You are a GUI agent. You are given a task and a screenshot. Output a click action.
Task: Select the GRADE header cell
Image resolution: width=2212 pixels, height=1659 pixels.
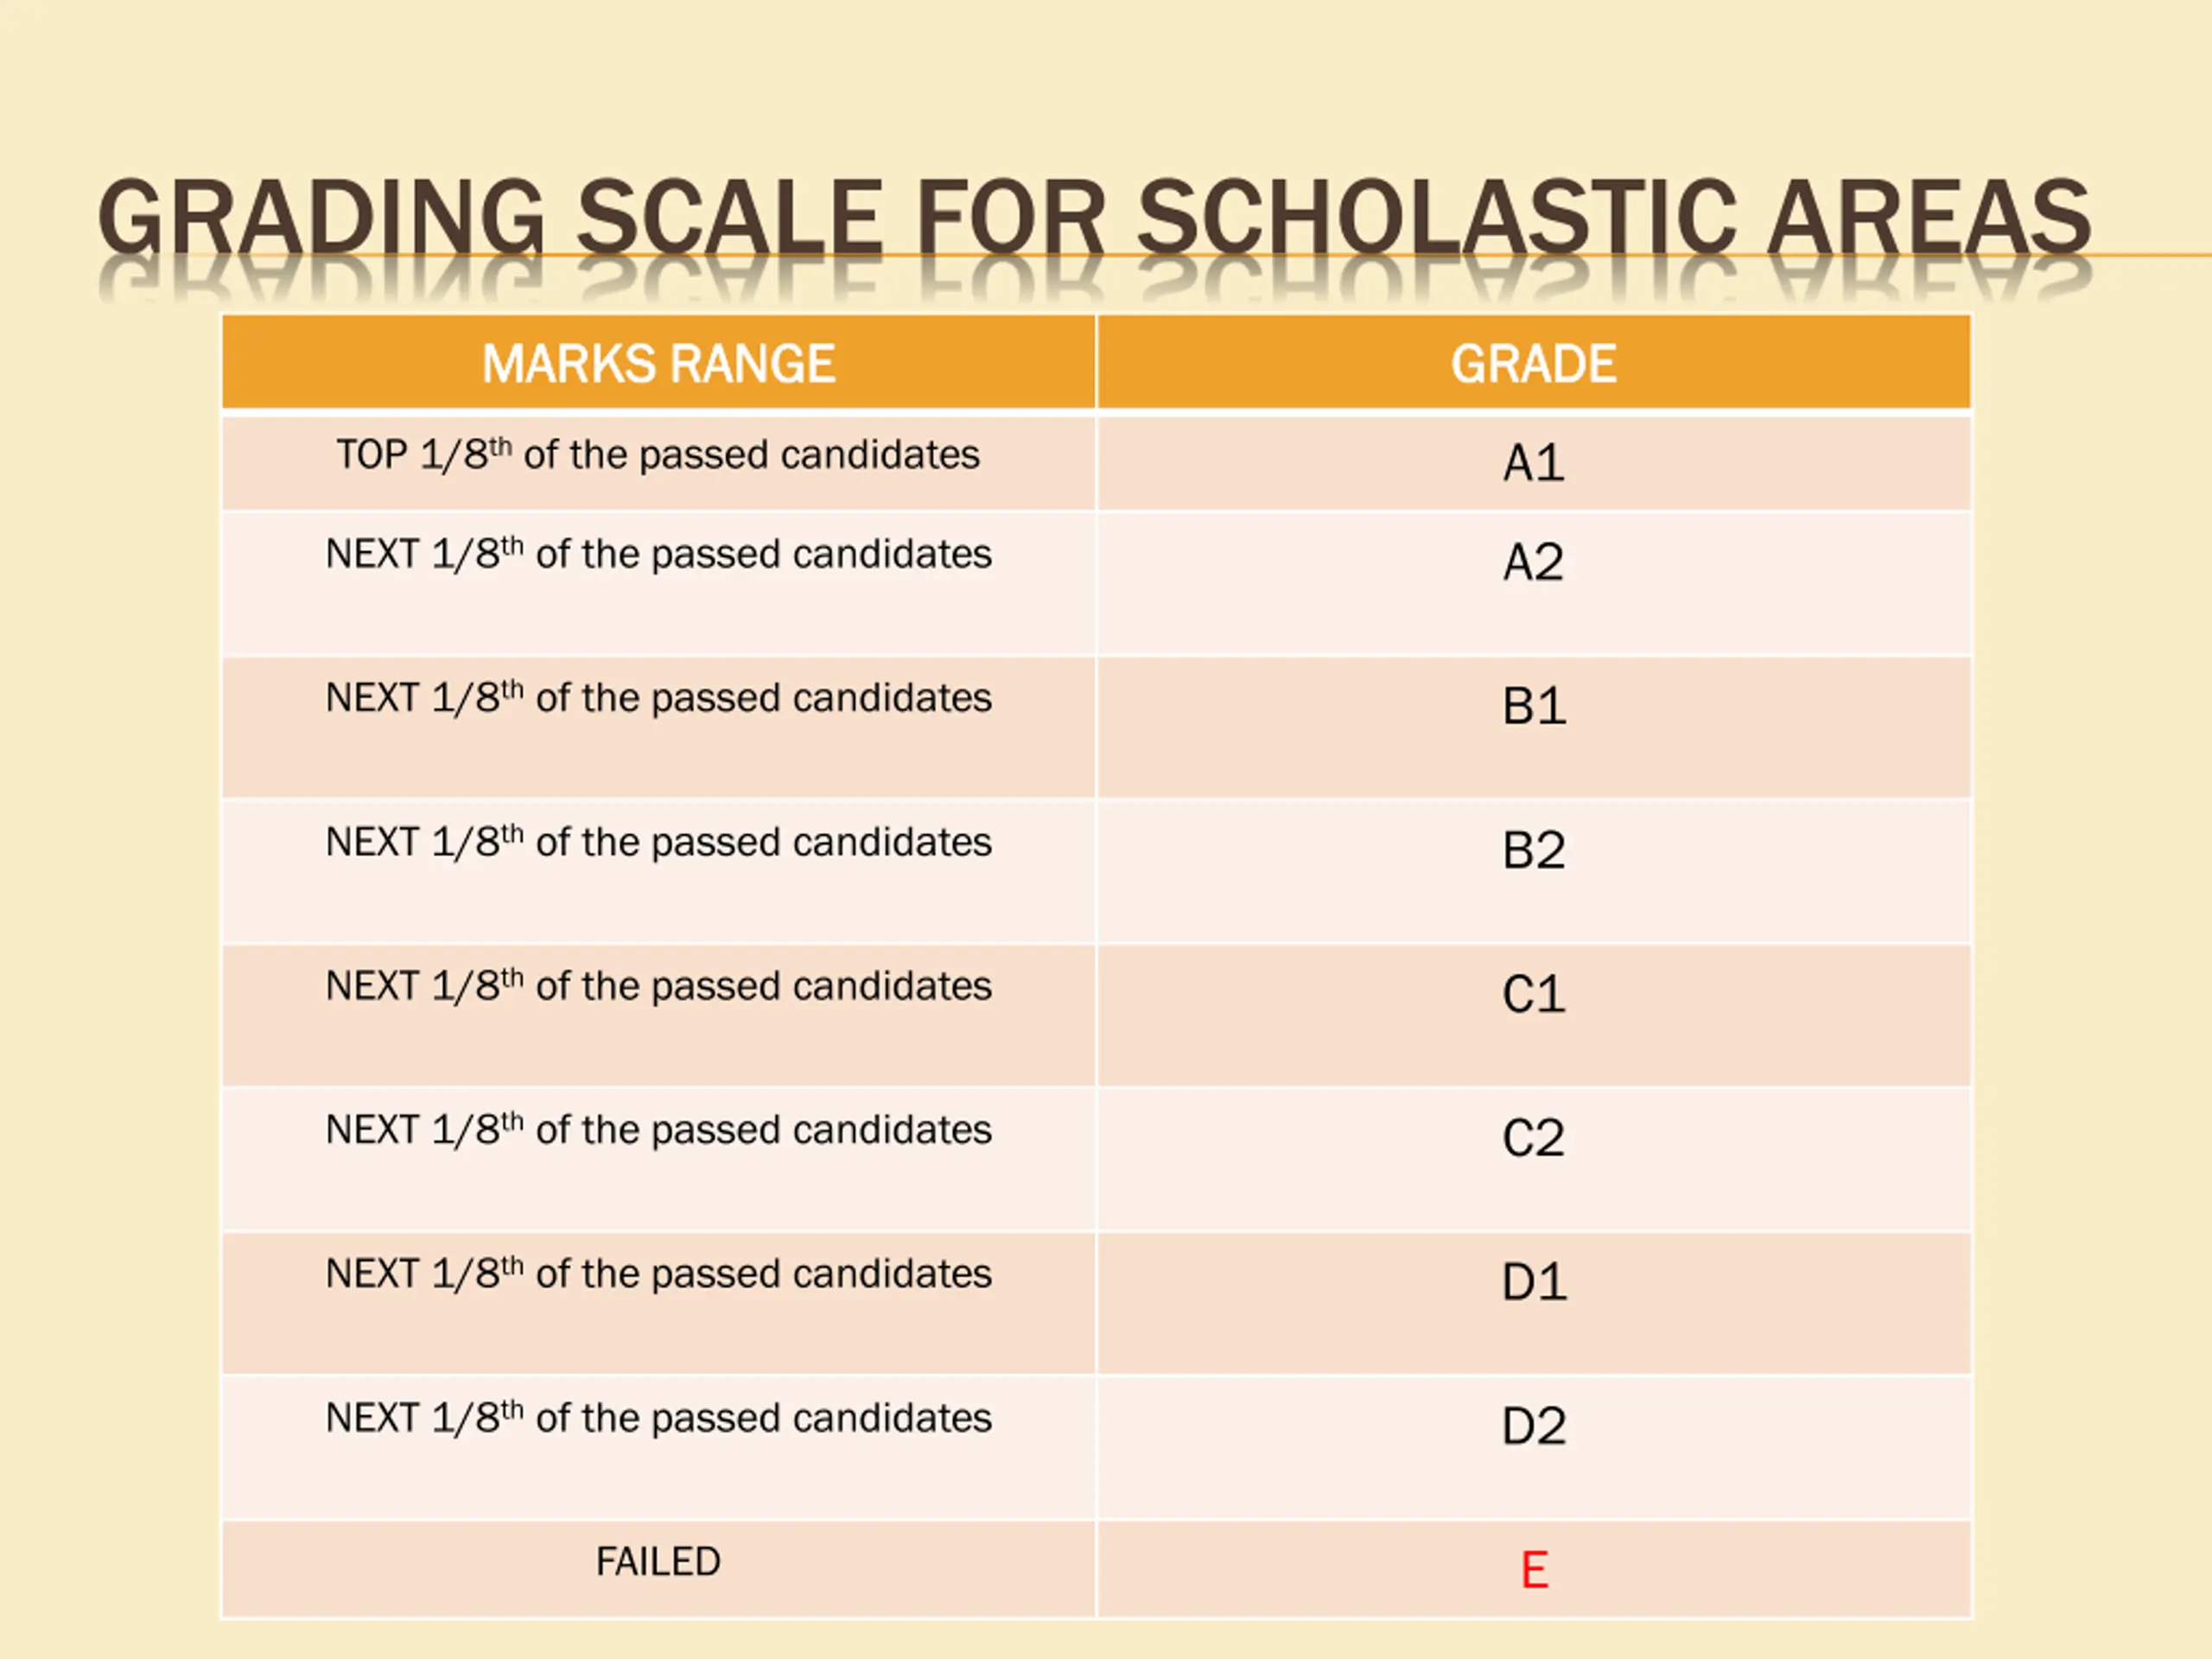1534,362
